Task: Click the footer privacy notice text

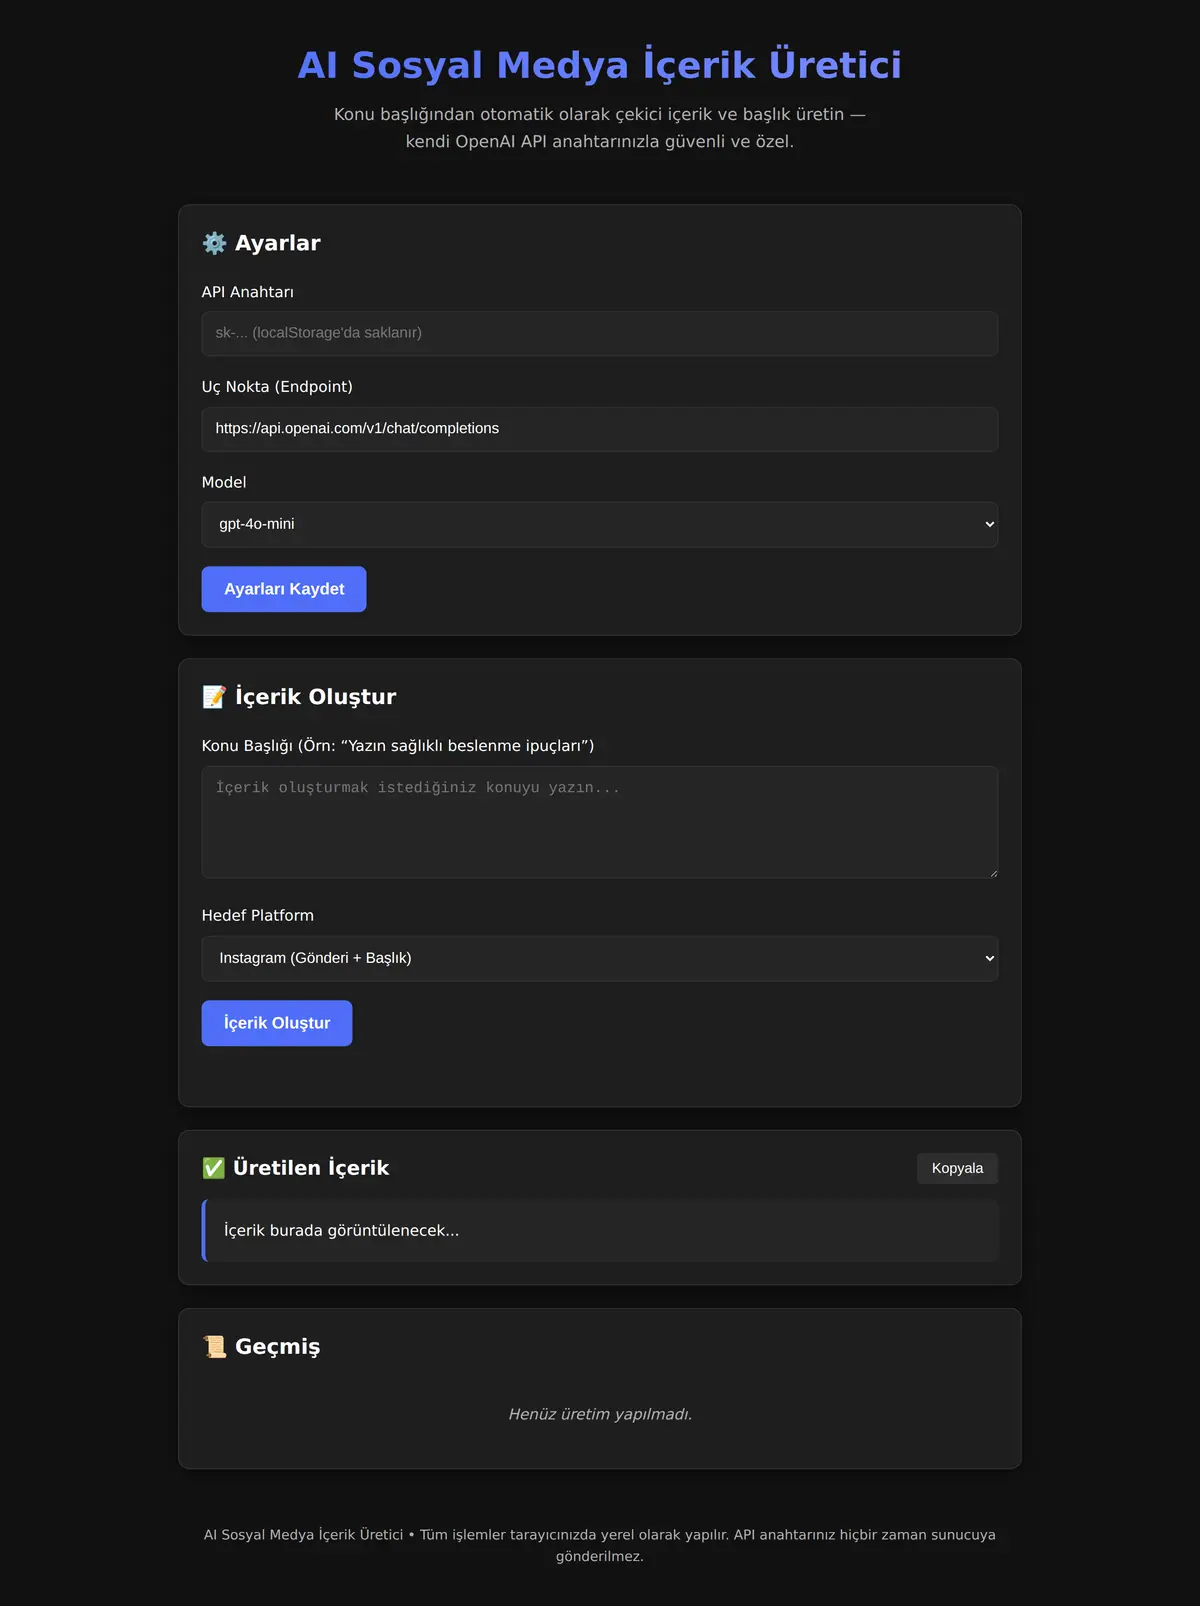Action: 600,1545
